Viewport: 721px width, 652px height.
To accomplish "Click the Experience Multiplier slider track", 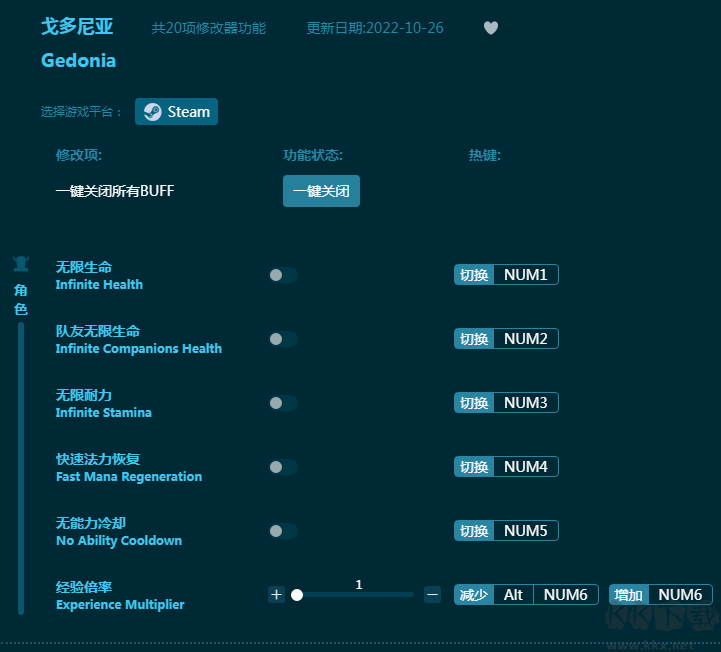I will [x=354, y=595].
